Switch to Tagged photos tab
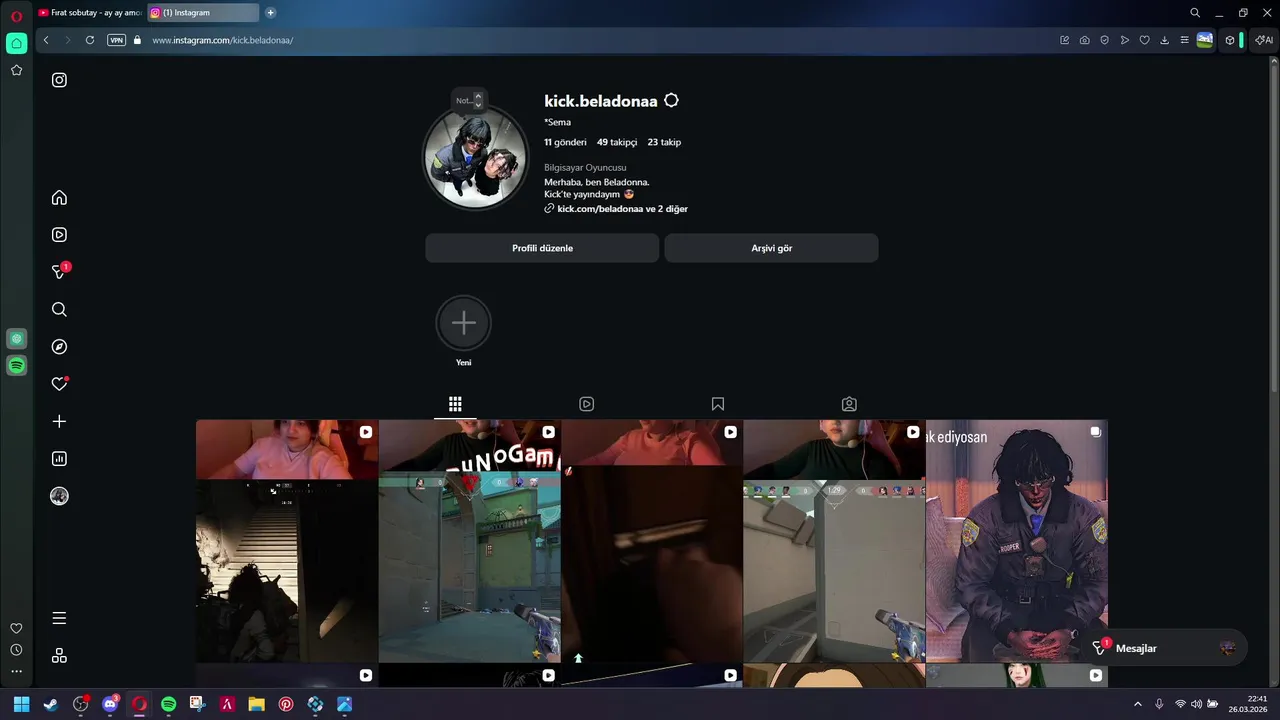Image resolution: width=1280 pixels, height=720 pixels. (849, 404)
